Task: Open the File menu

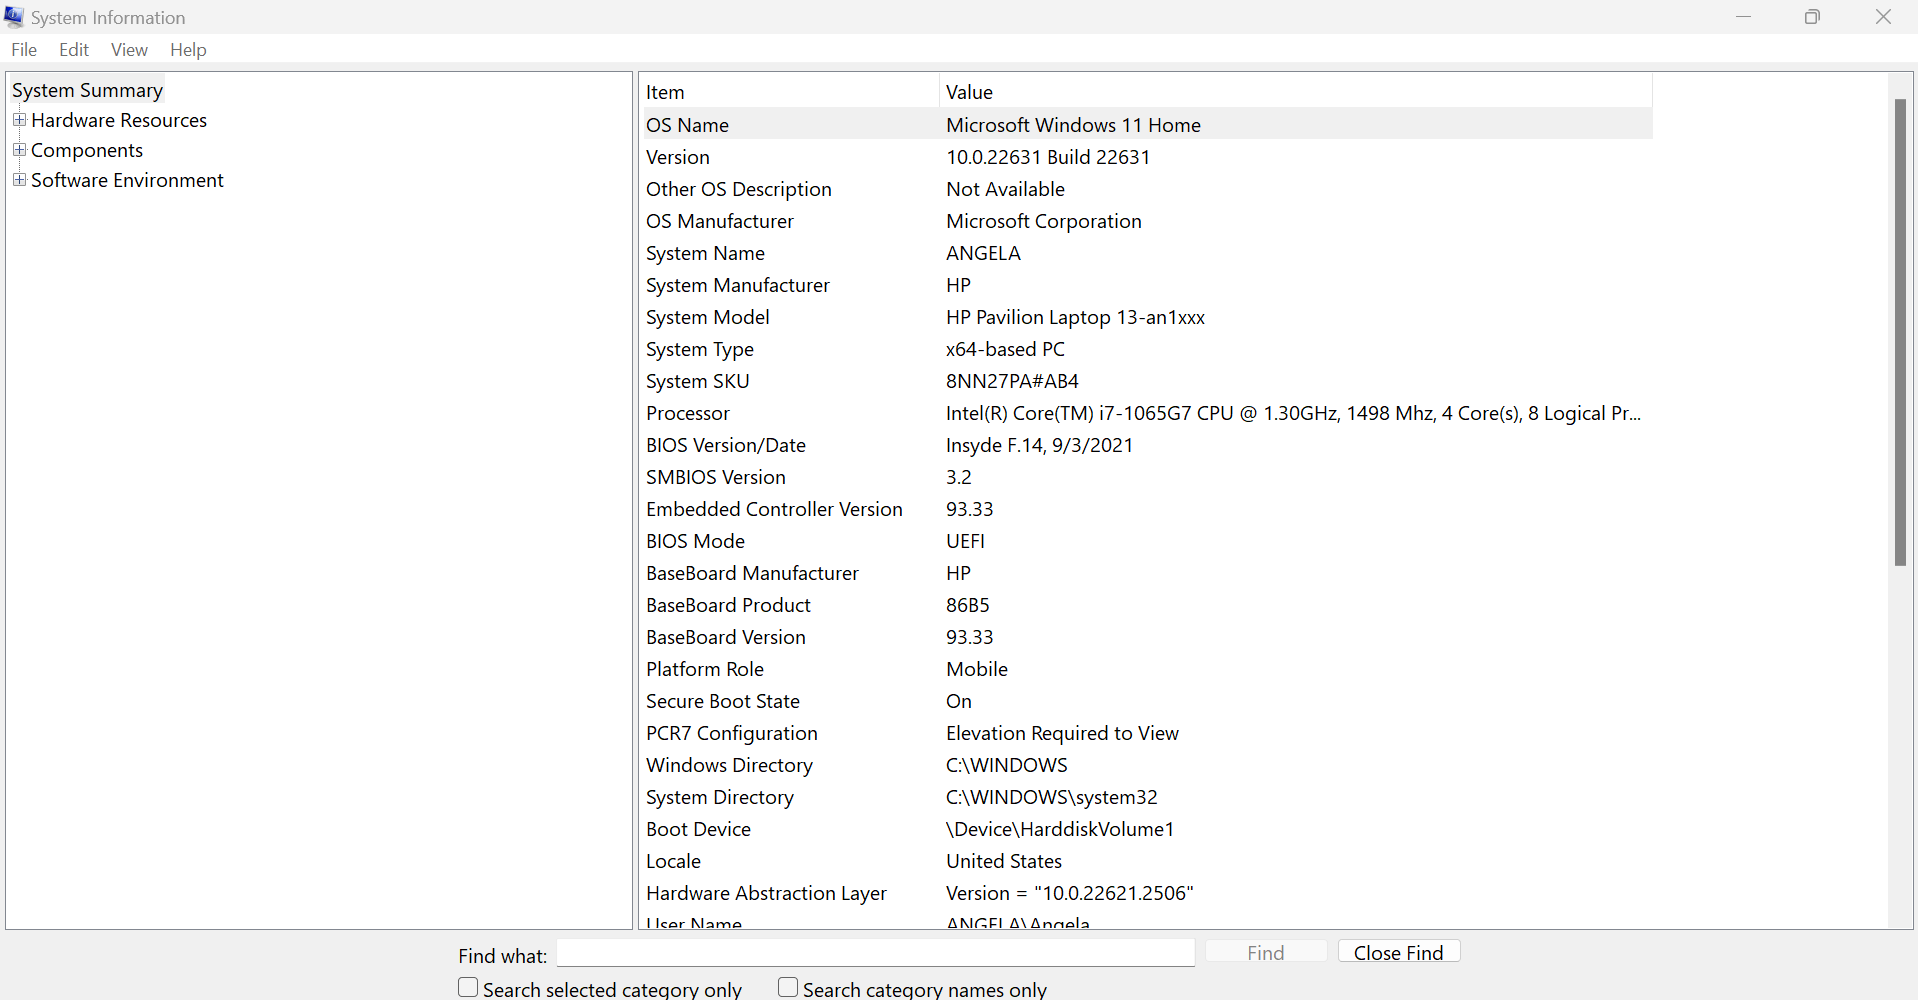Action: tap(24, 50)
